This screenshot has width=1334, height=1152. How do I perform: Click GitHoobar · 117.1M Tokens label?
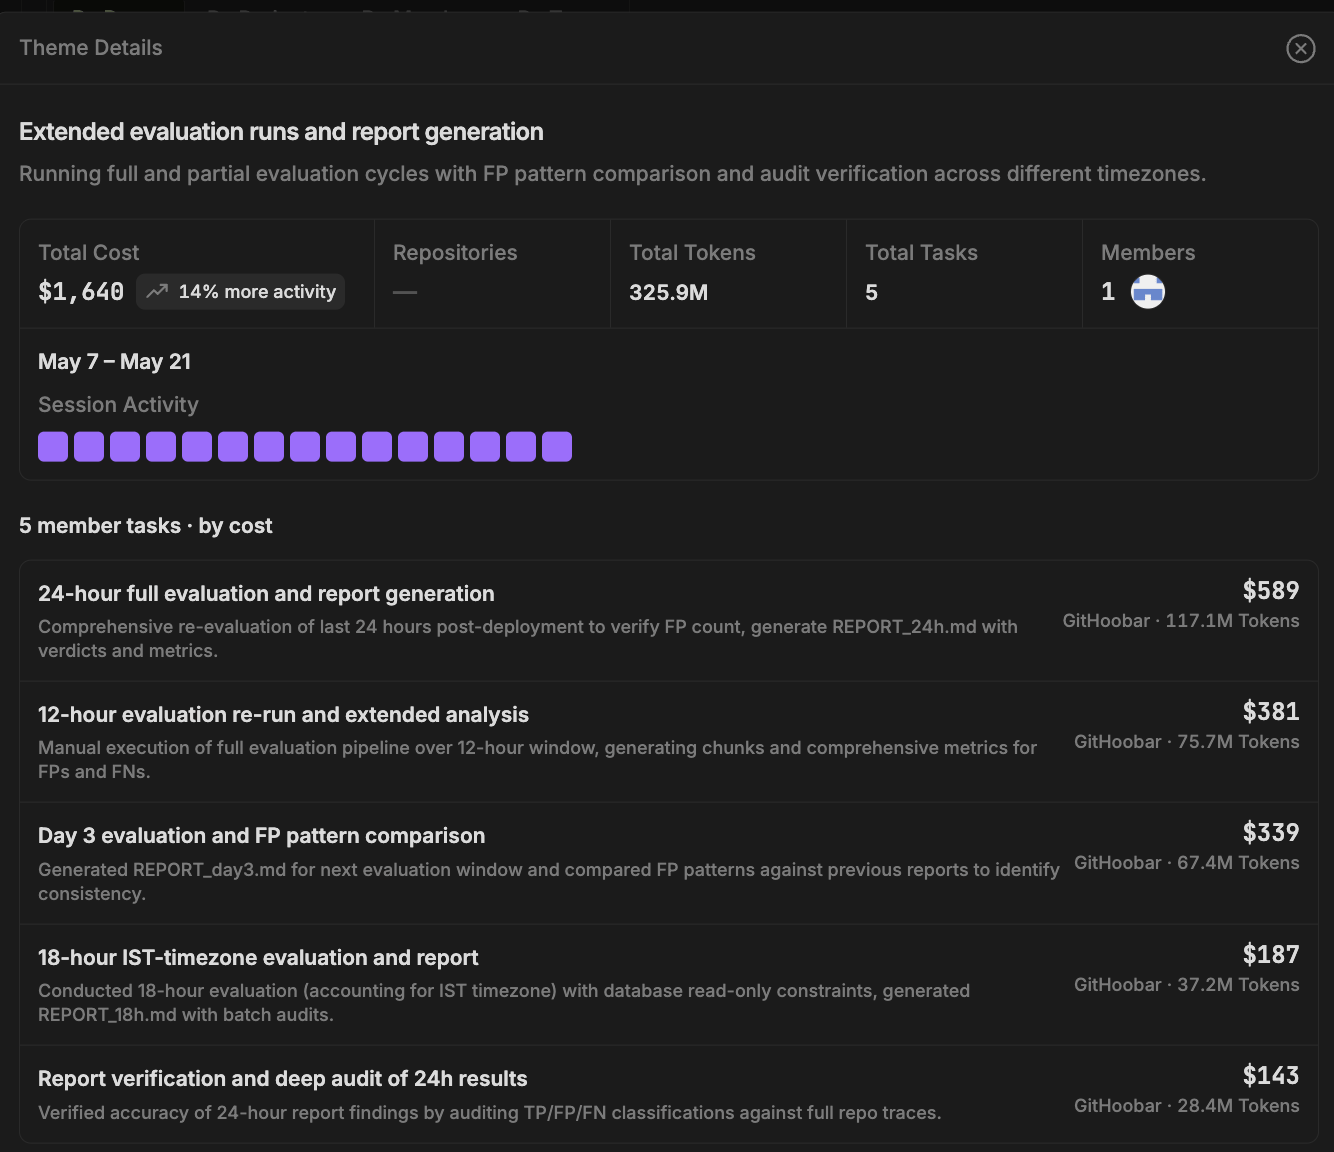pyautogui.click(x=1181, y=621)
